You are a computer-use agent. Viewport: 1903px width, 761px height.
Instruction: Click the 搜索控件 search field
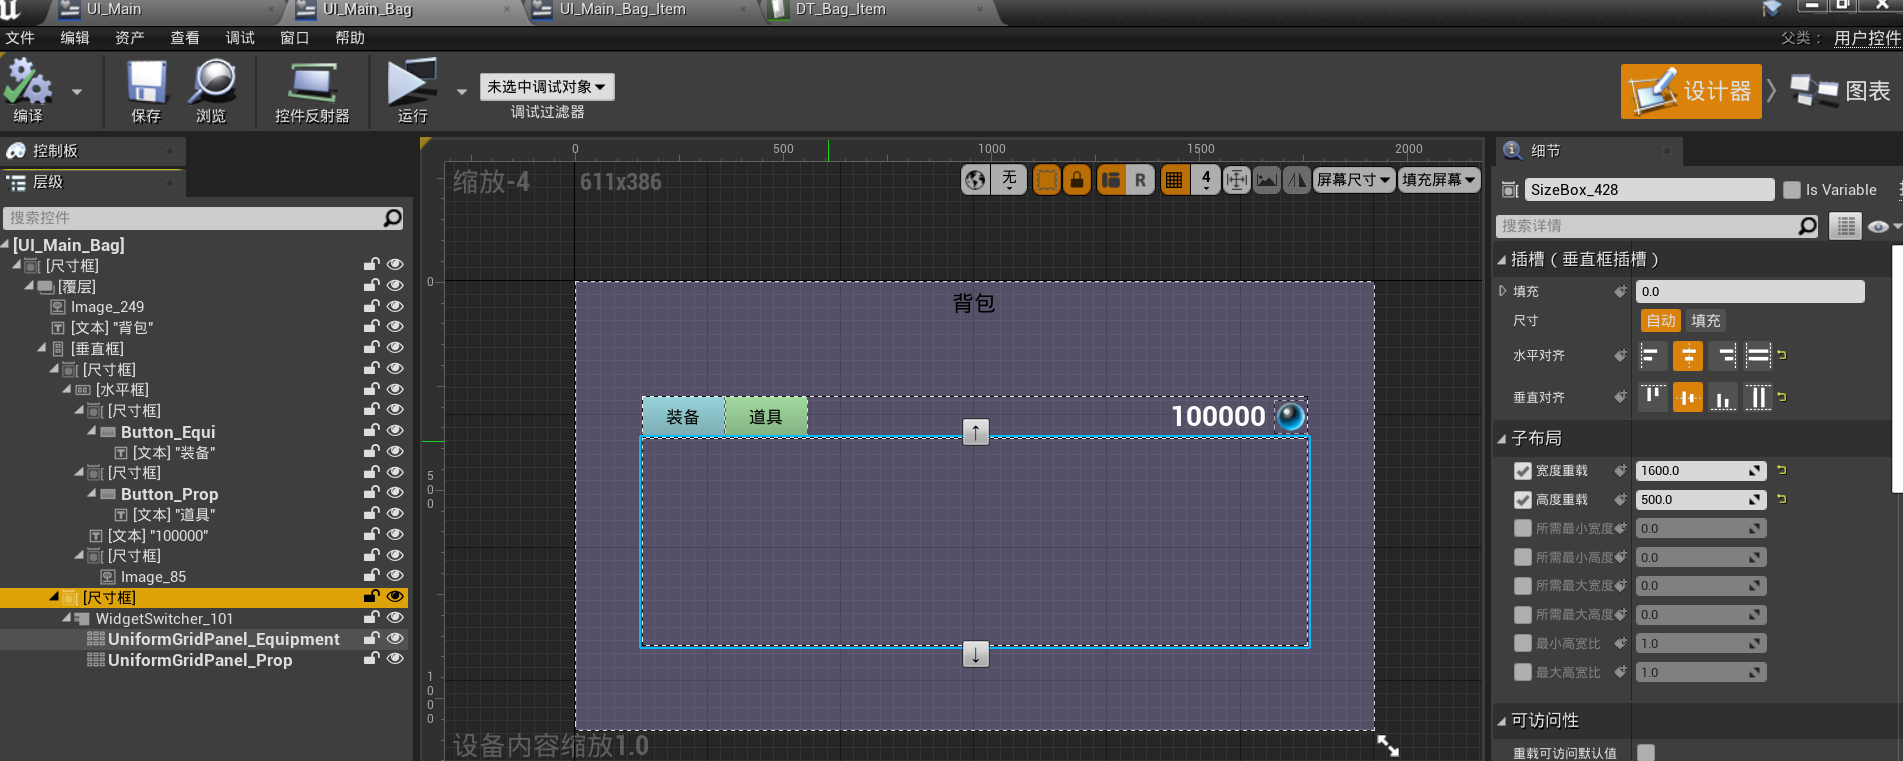204,218
